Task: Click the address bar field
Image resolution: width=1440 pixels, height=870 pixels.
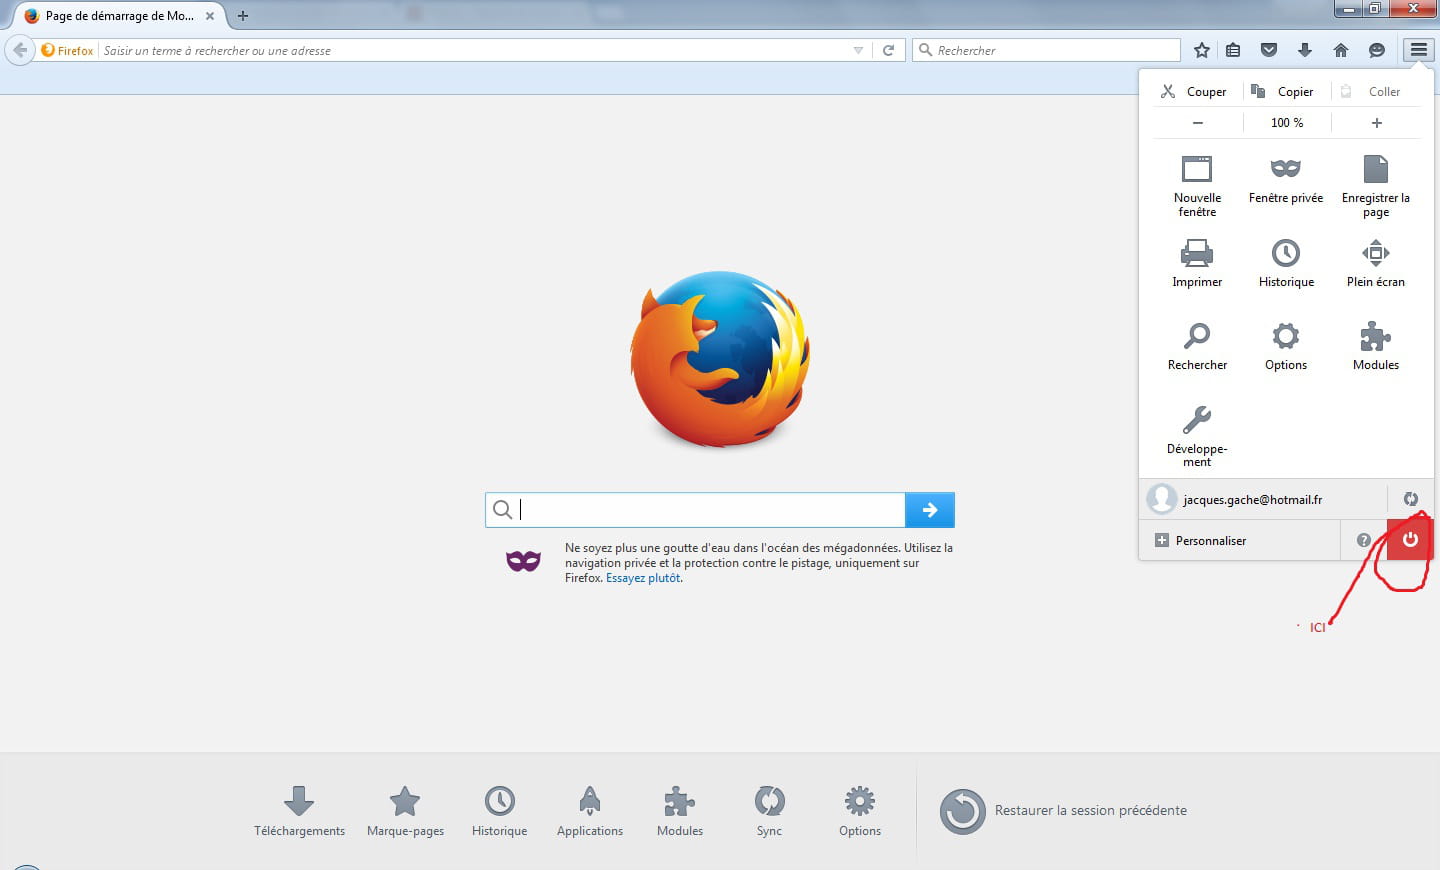Action: [472, 50]
